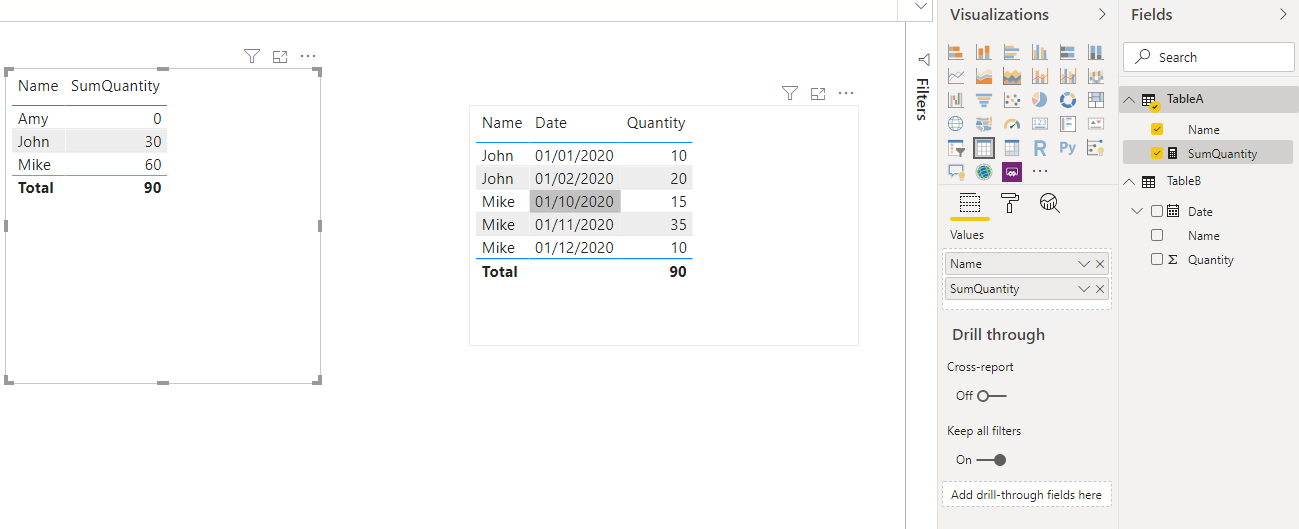This screenshot has width=1299, height=529.
Task: Click the ribbon collapse chevron at top
Action: [921, 7]
